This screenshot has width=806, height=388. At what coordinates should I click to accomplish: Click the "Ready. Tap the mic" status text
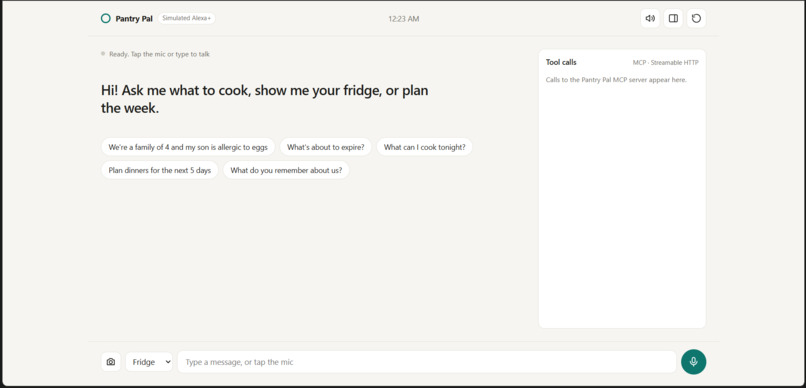[x=159, y=54]
